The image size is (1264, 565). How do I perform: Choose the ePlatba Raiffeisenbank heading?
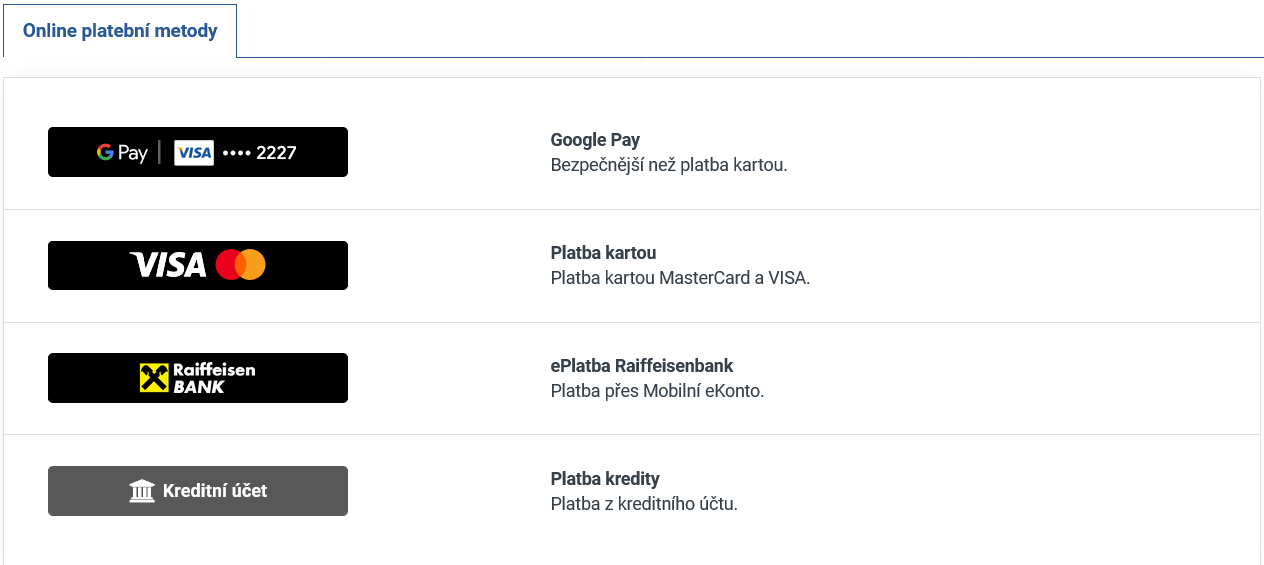pyautogui.click(x=642, y=366)
